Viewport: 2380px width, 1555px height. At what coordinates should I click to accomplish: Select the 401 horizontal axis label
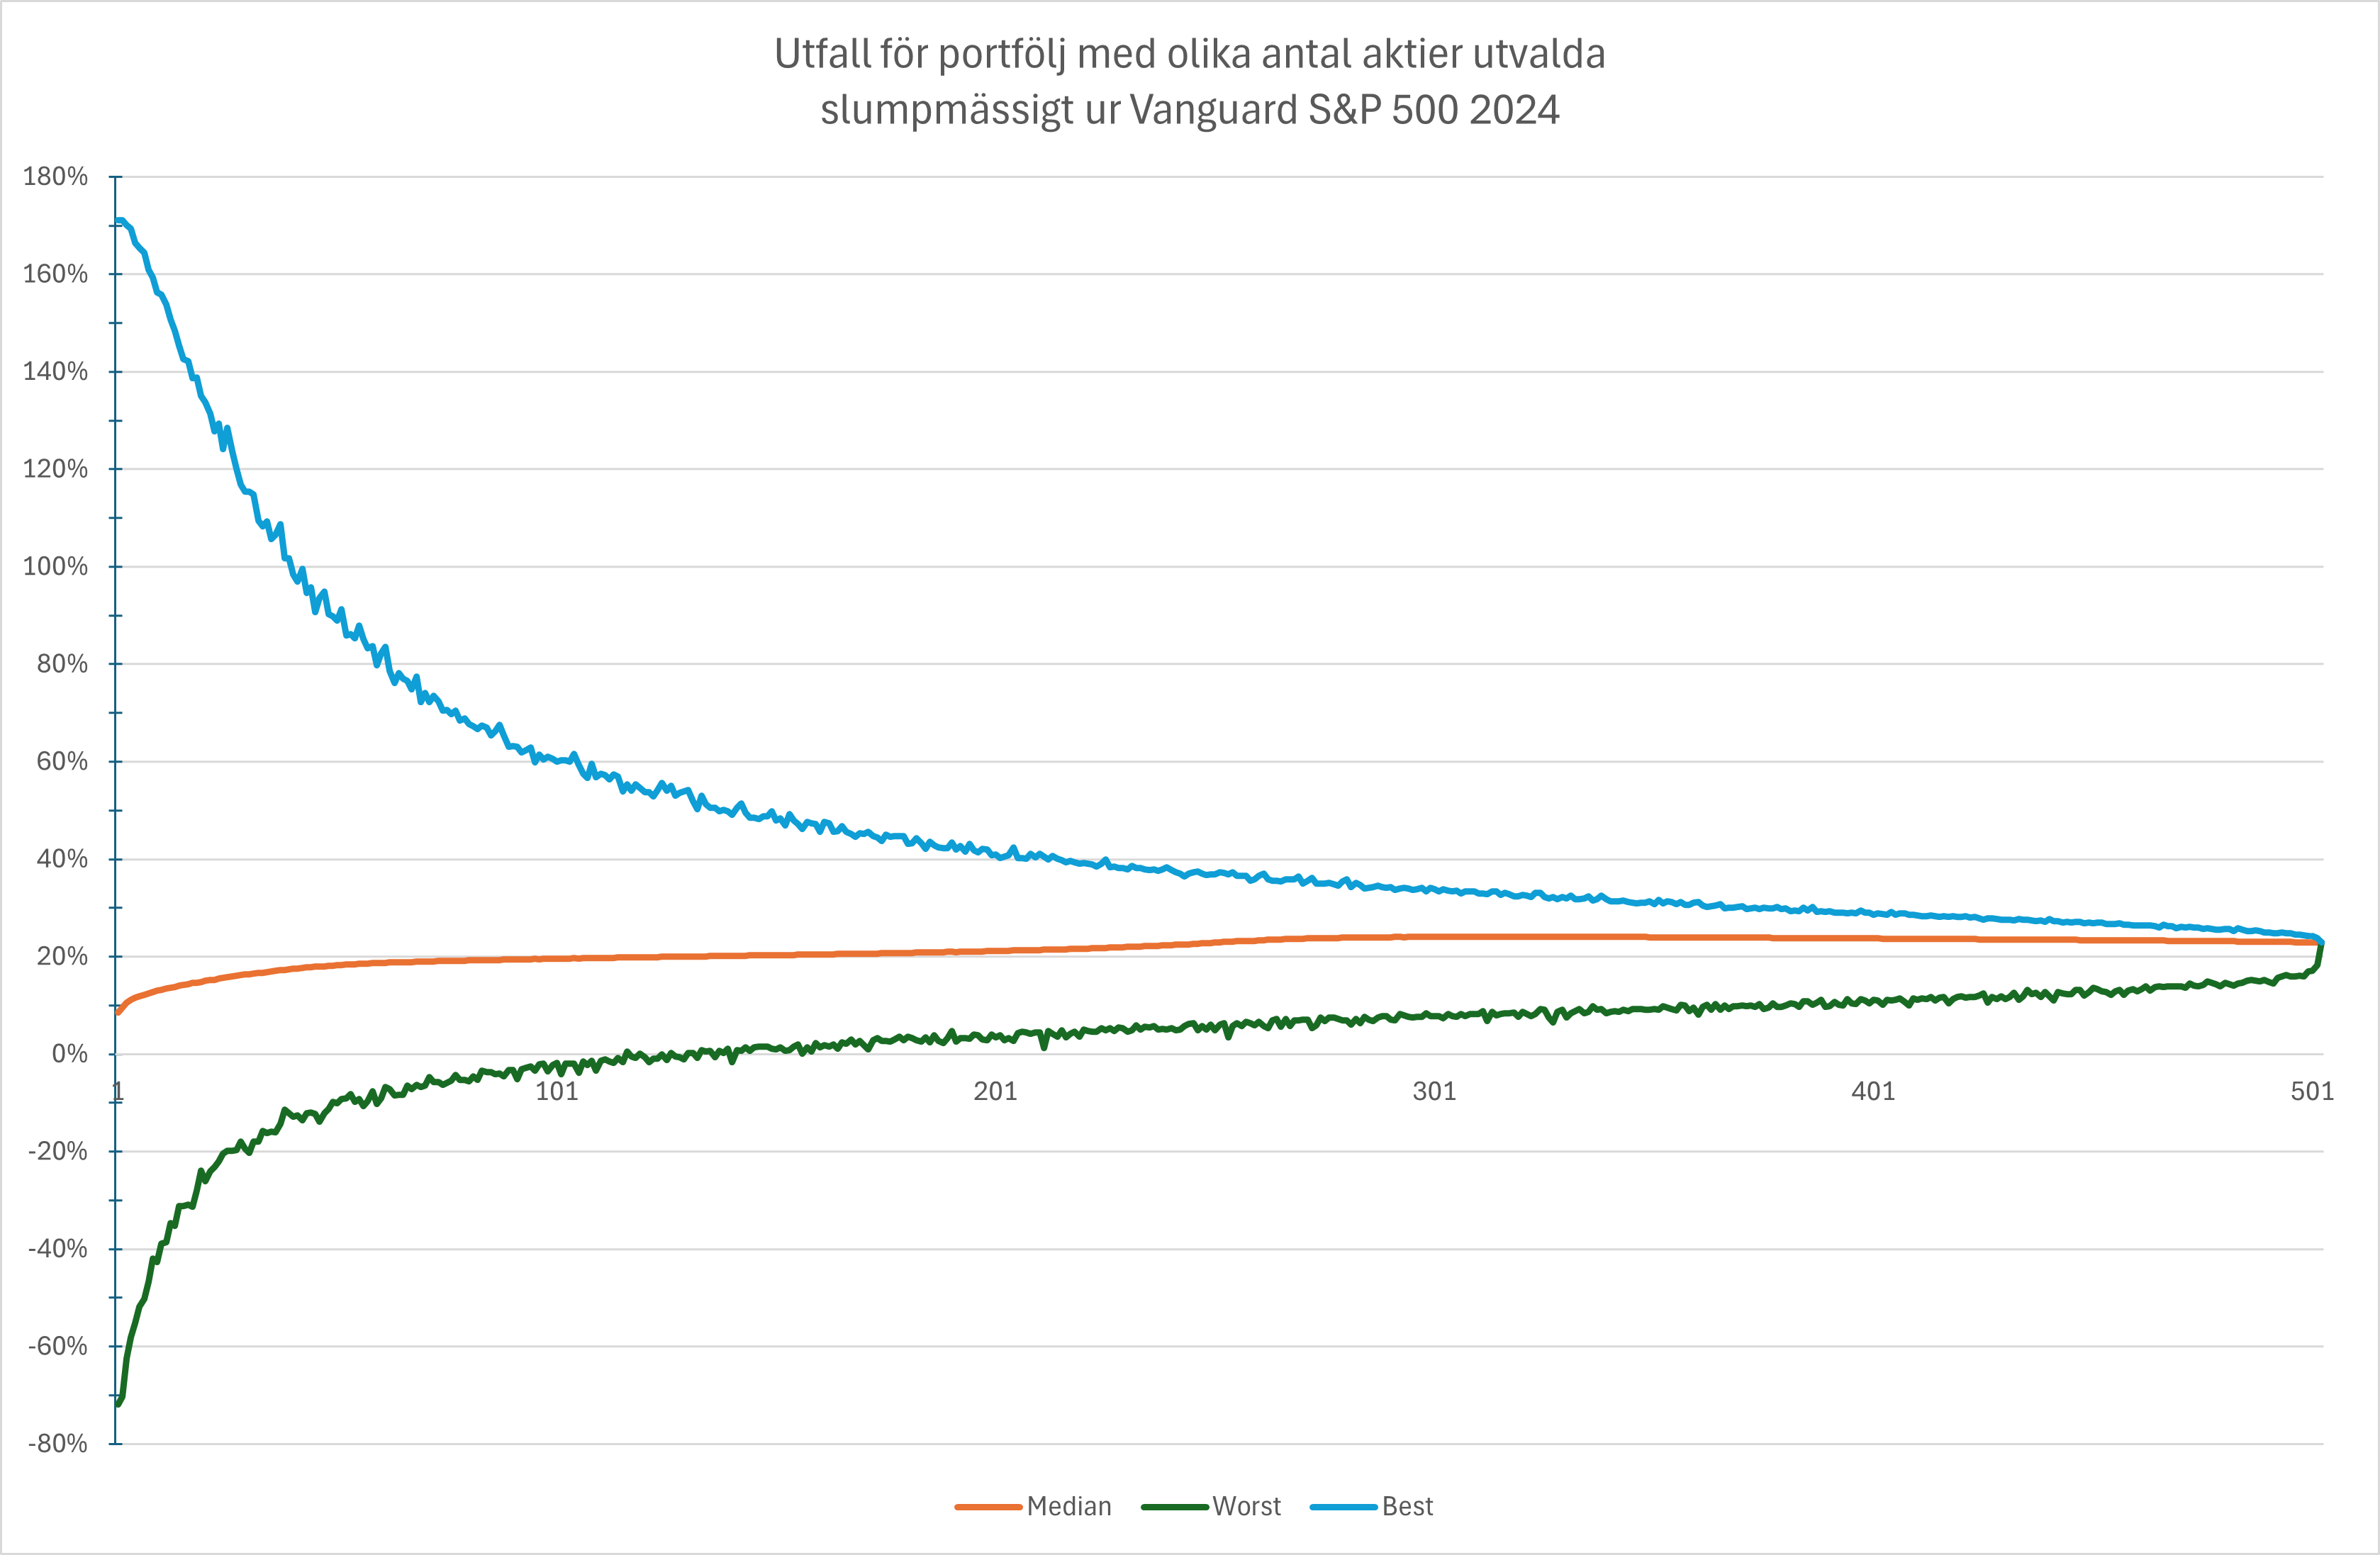coord(1873,1091)
